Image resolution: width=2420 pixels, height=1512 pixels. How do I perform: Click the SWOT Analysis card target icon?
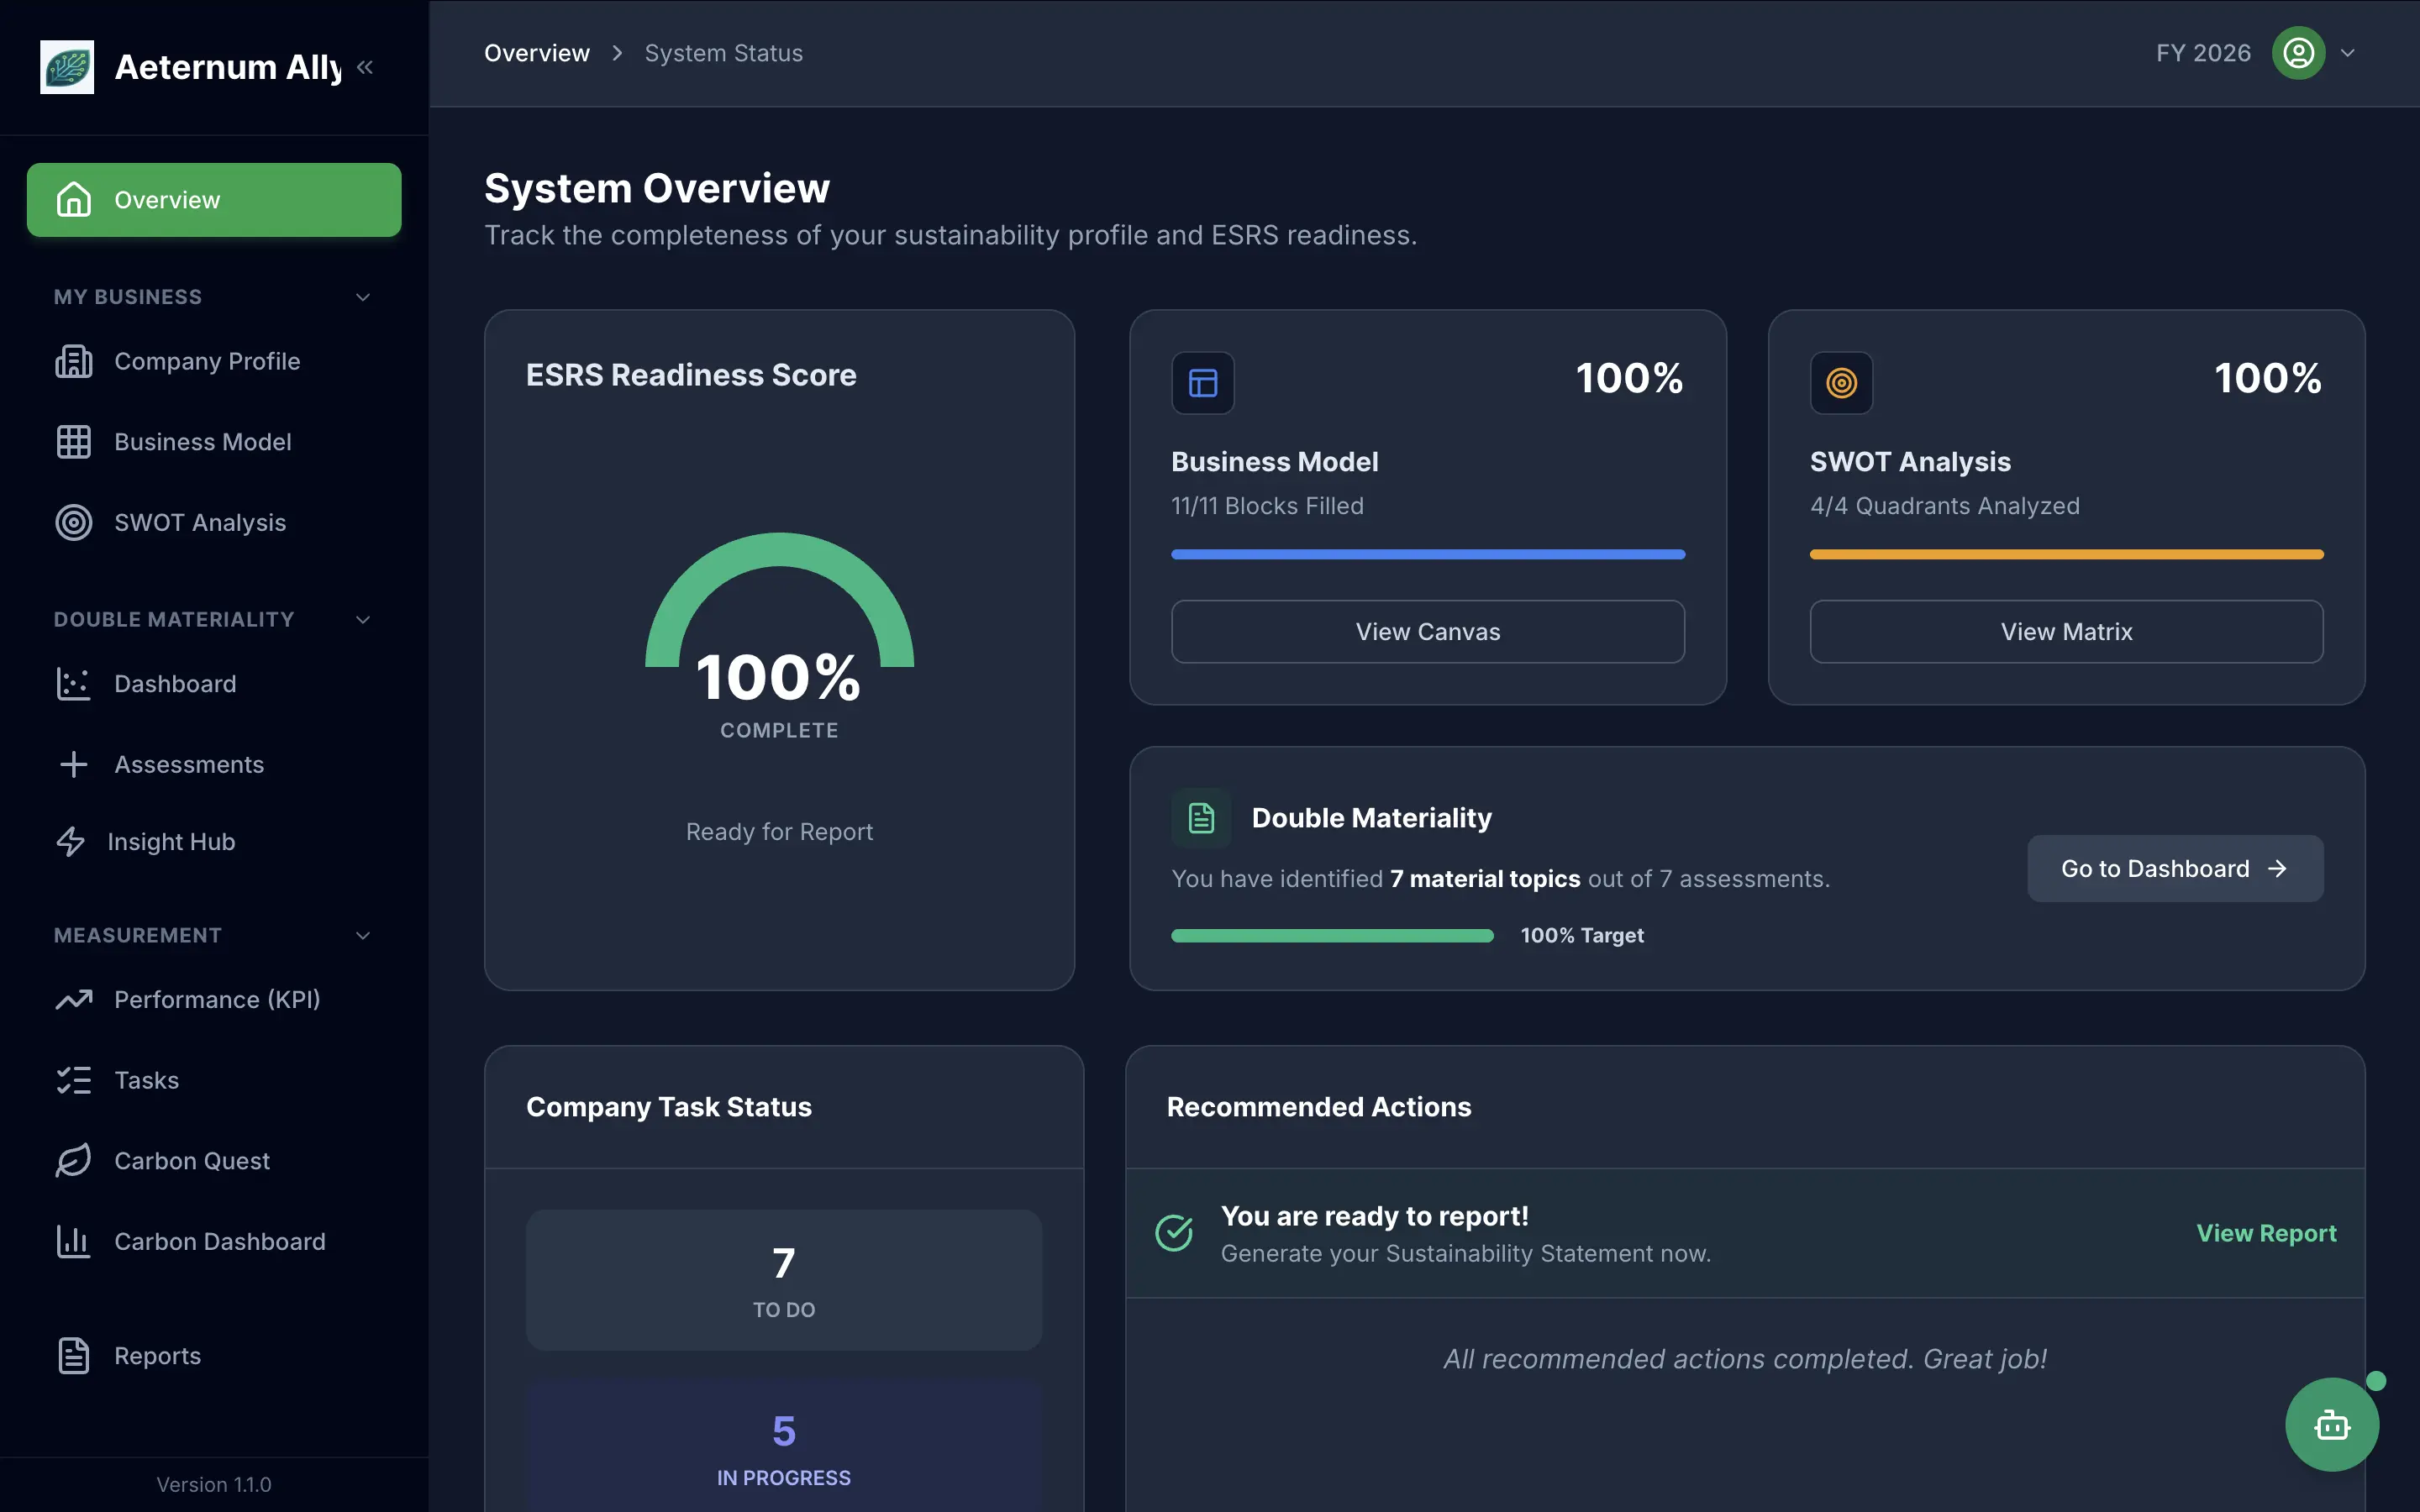pyautogui.click(x=1841, y=383)
